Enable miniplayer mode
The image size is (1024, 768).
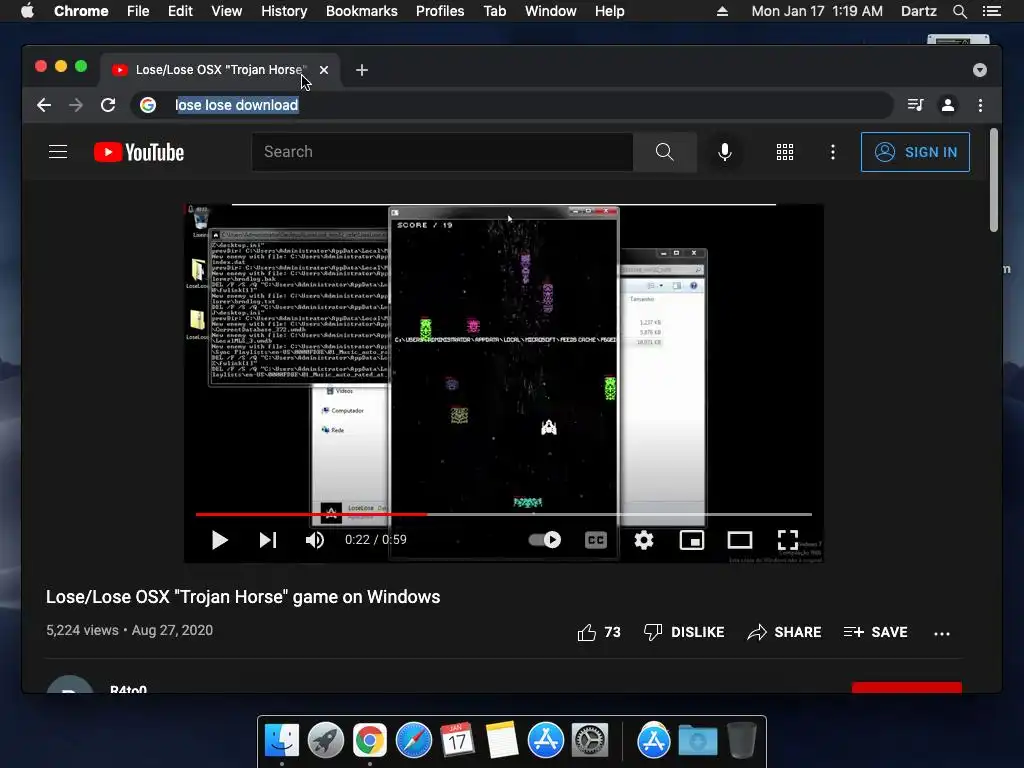(692, 540)
